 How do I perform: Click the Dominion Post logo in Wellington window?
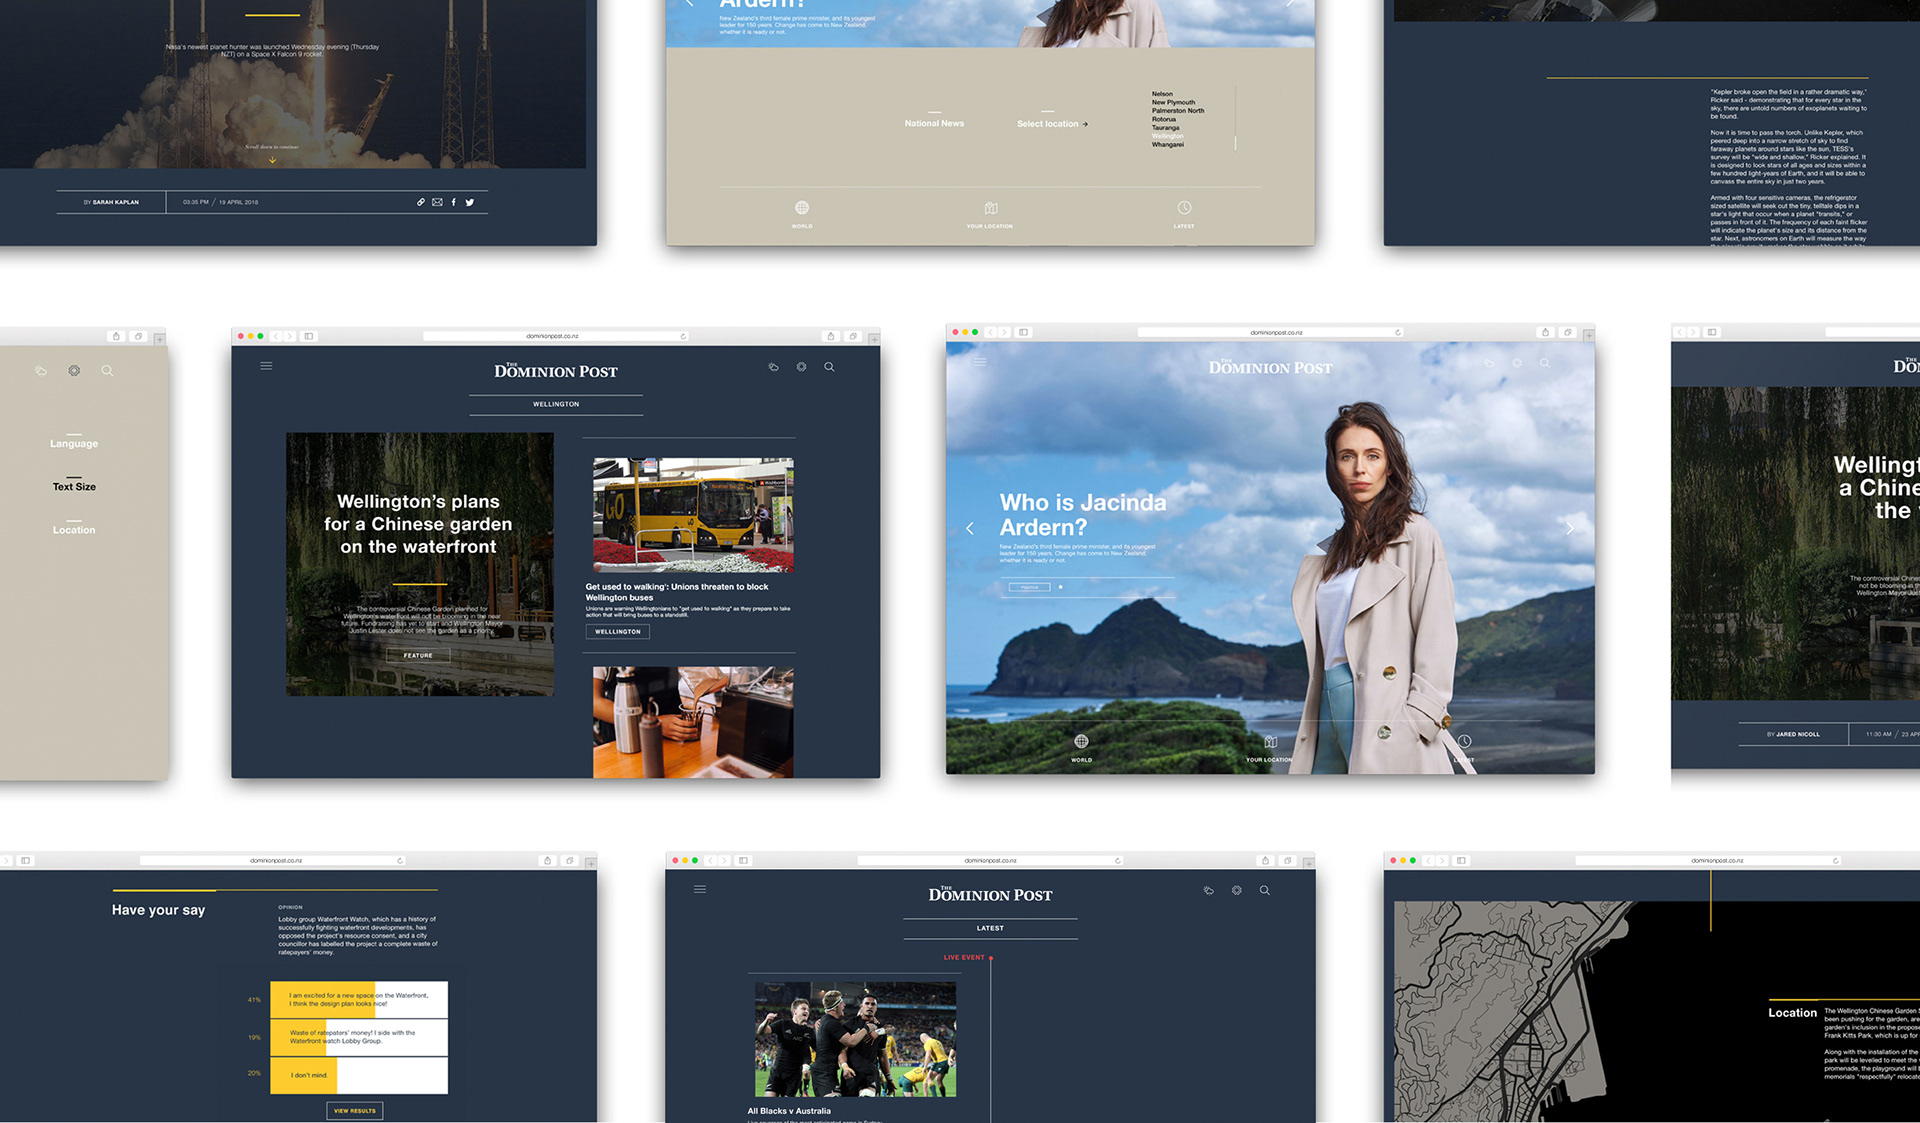tap(556, 371)
